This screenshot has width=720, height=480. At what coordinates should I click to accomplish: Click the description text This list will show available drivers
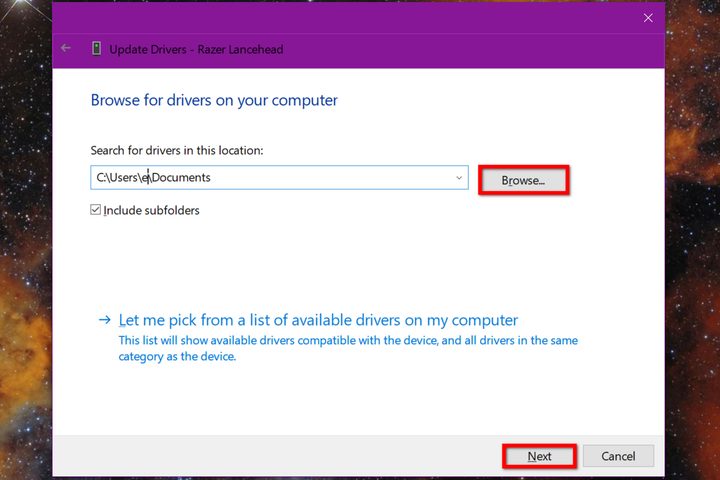tap(348, 348)
